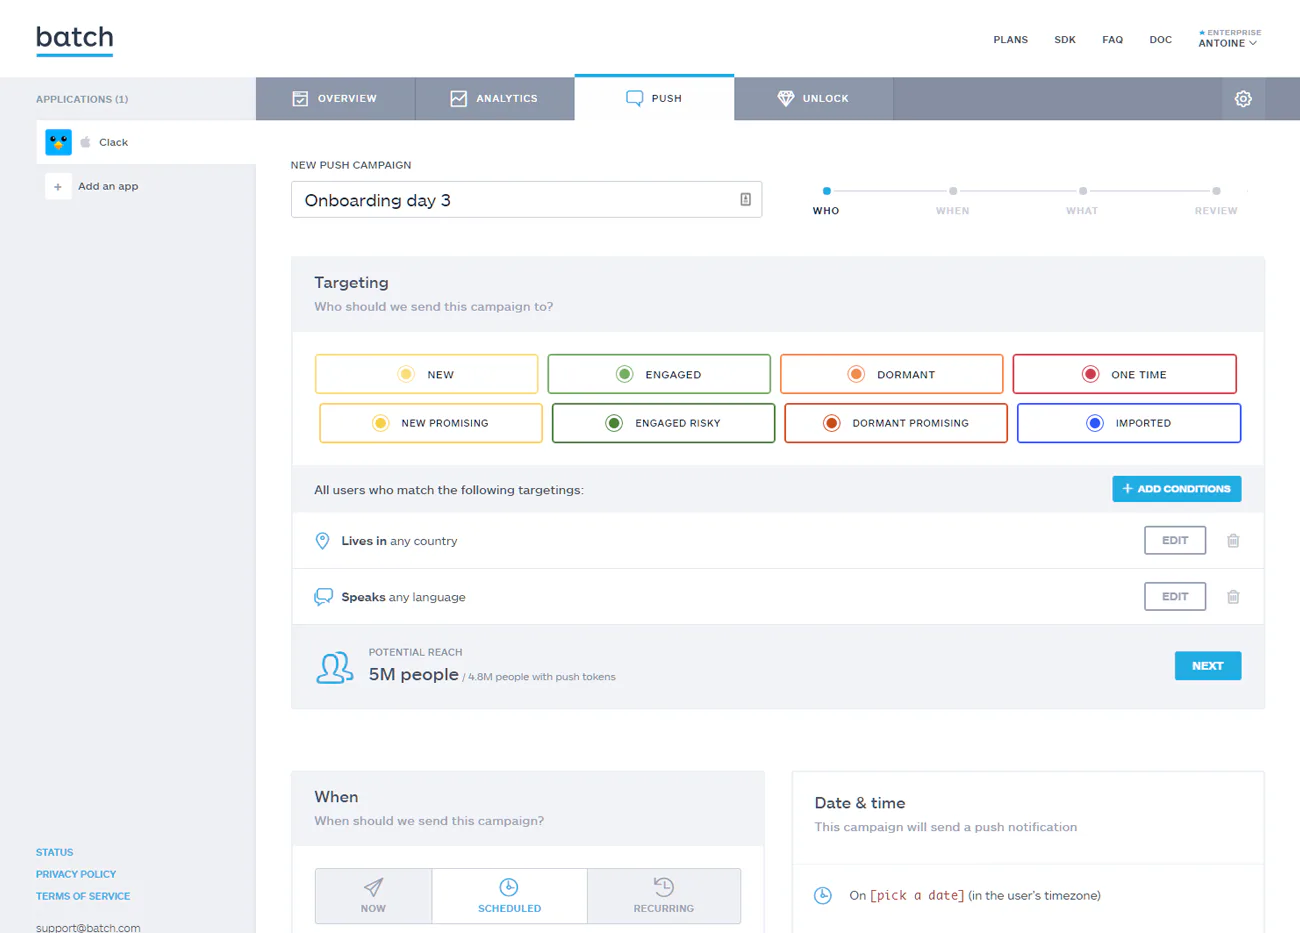
Task: Open settings gear in the tab bar
Action: pos(1243,99)
